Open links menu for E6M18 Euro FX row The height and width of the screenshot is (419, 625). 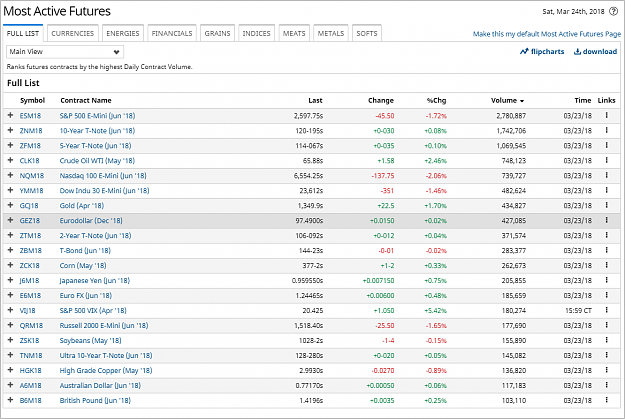coord(606,295)
